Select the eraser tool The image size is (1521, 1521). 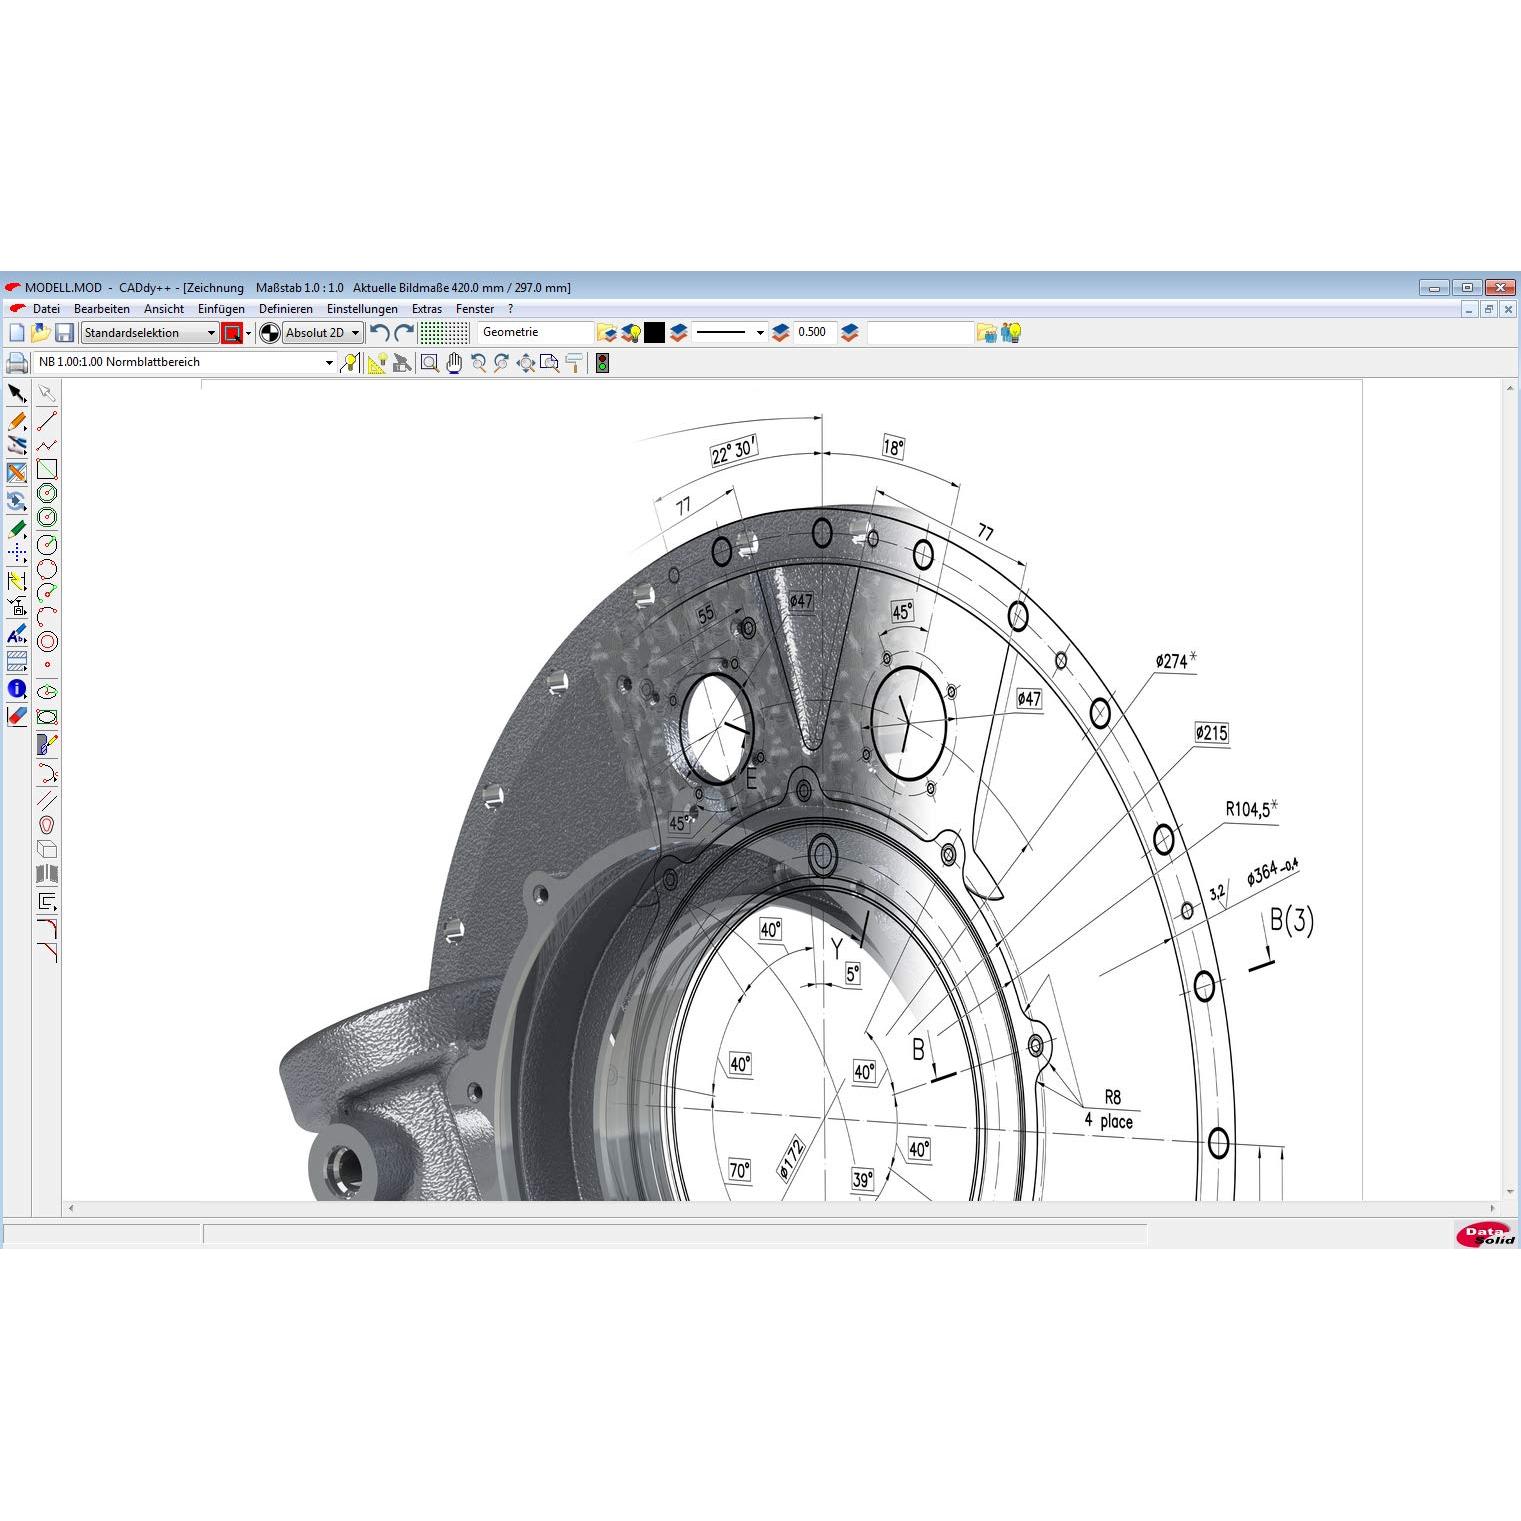[x=16, y=716]
